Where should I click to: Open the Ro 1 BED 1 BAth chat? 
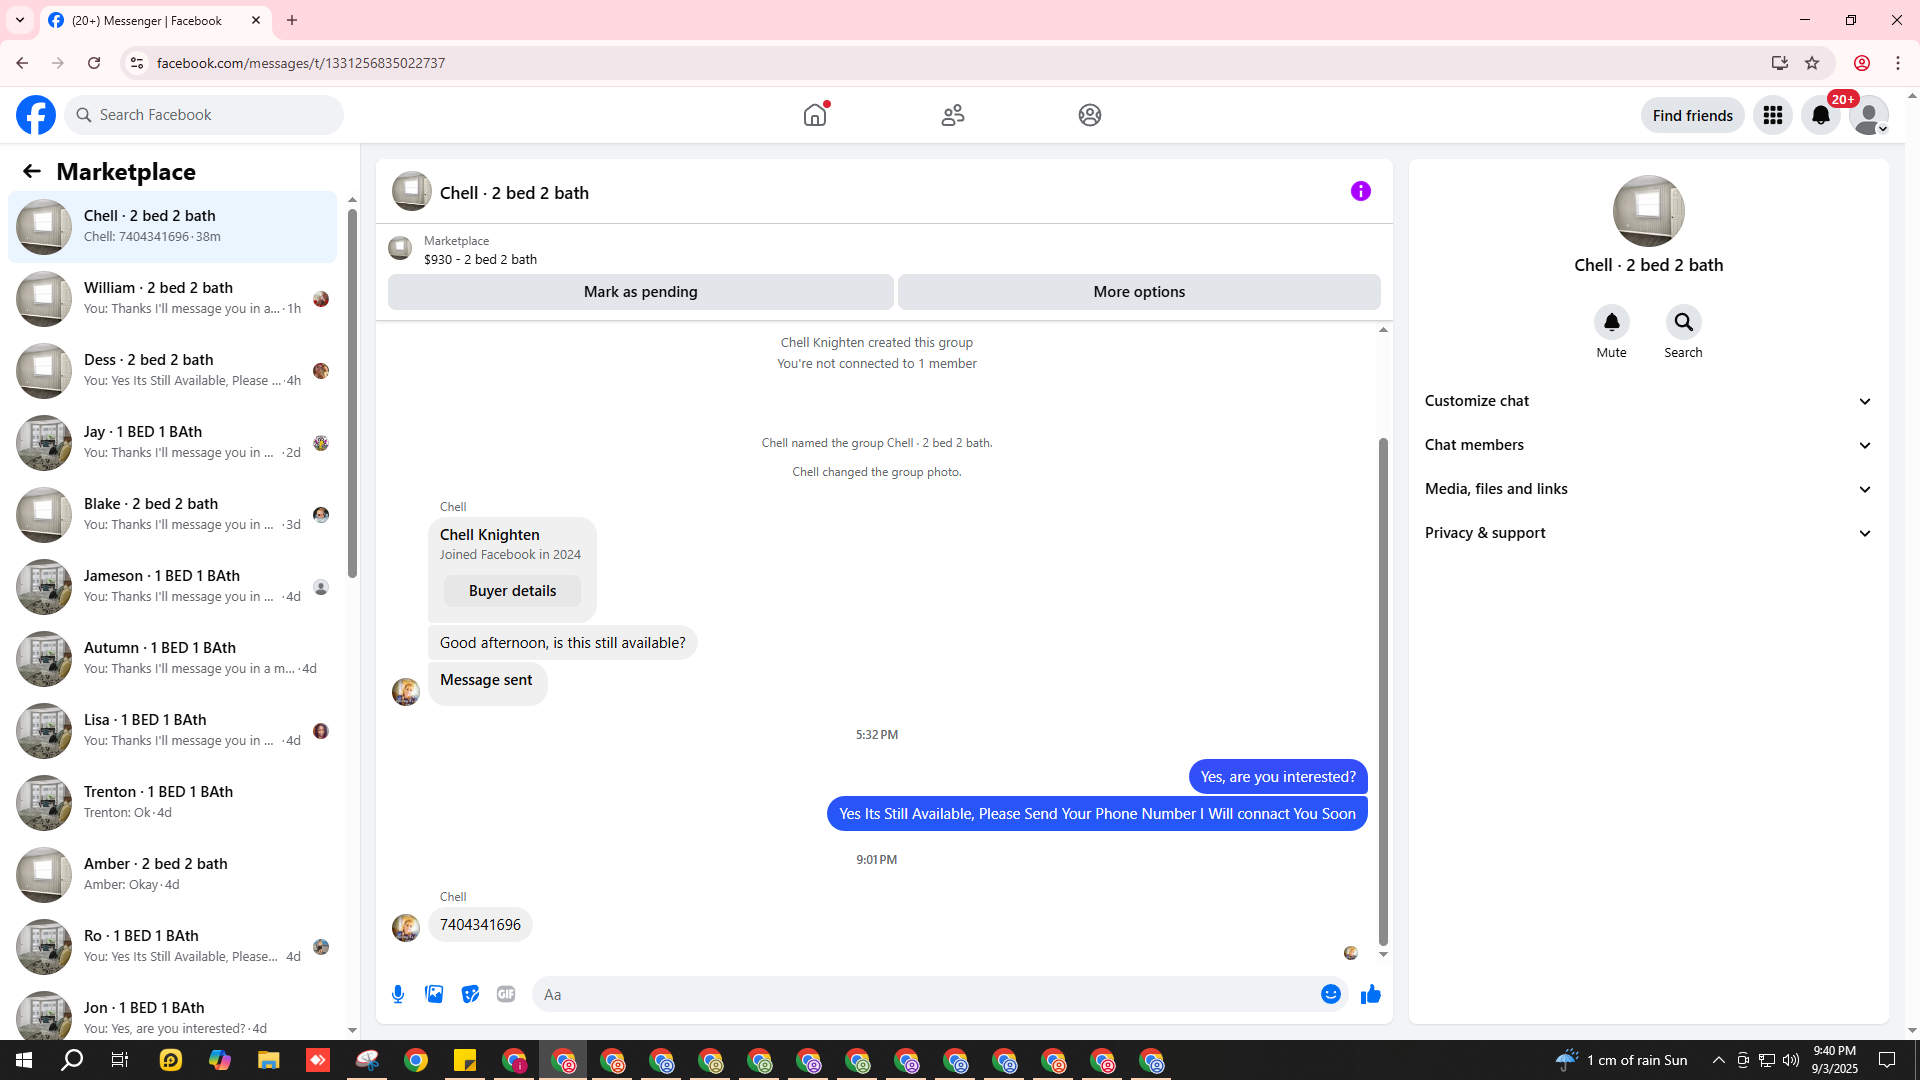click(x=172, y=947)
